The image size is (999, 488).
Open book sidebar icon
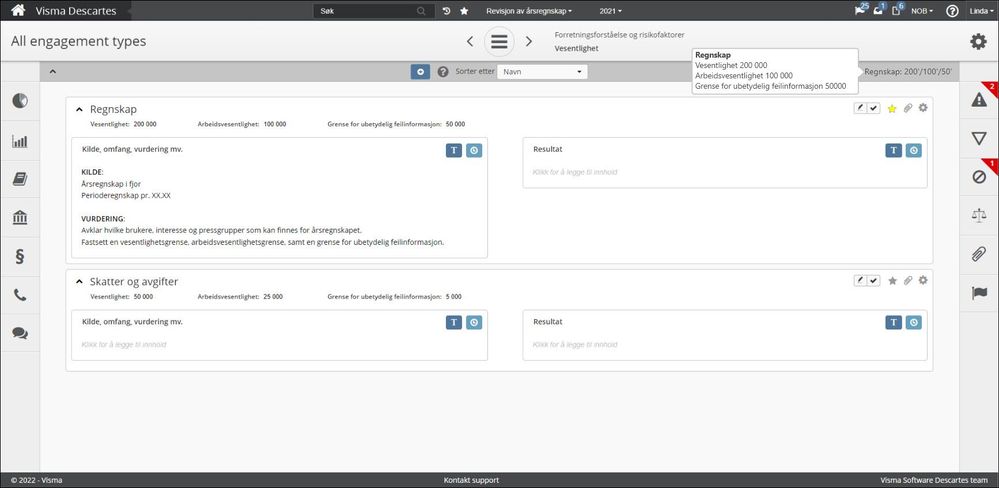pos(20,180)
